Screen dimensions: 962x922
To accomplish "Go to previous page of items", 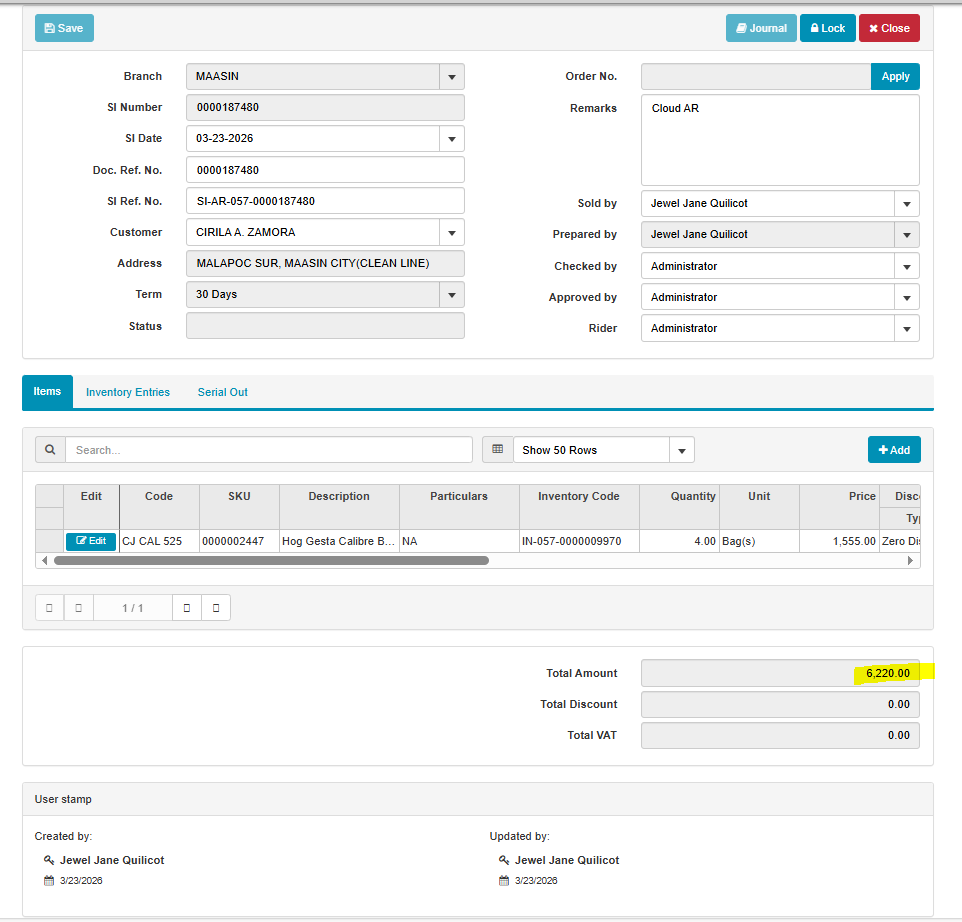I will click(x=78, y=608).
